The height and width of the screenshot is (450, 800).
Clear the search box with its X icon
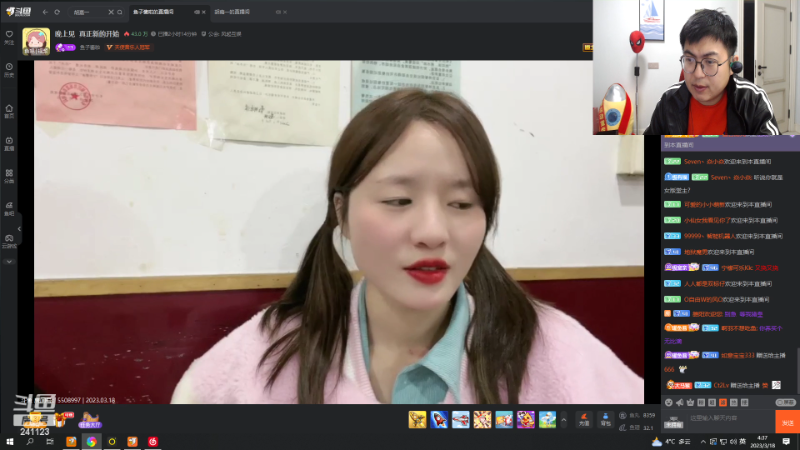tap(111, 12)
